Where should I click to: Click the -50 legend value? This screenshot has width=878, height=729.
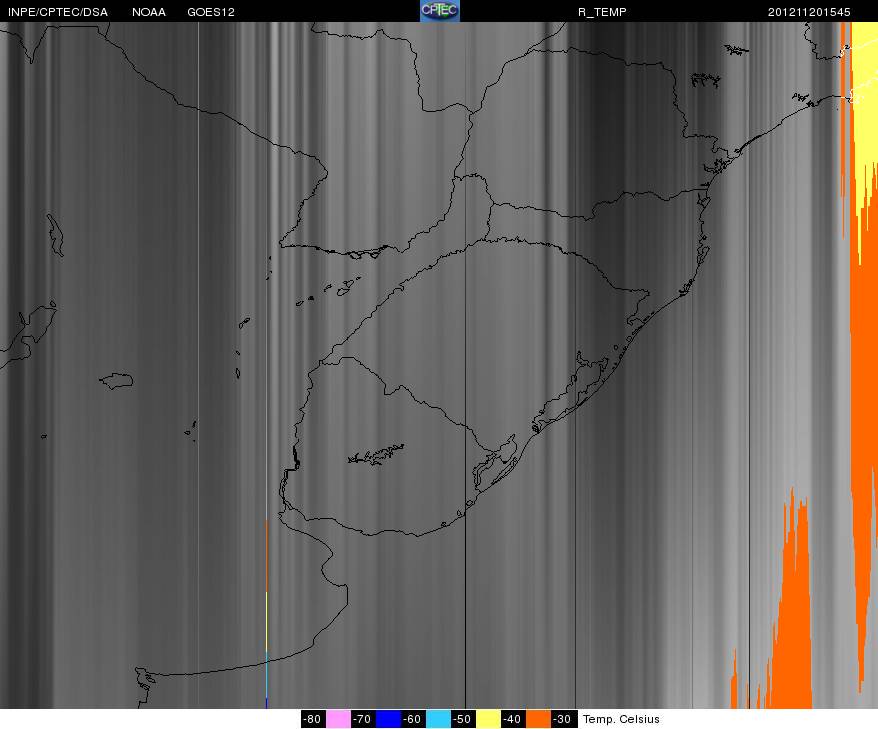463,719
